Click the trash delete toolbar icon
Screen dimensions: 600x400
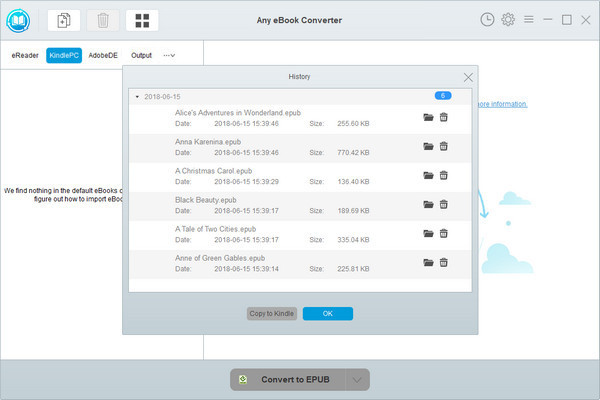(103, 20)
